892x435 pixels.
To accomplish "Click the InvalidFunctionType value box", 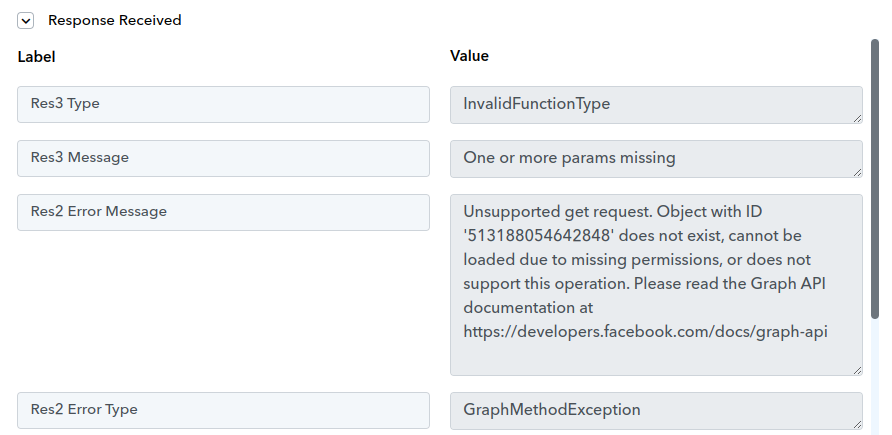I will click(656, 105).
